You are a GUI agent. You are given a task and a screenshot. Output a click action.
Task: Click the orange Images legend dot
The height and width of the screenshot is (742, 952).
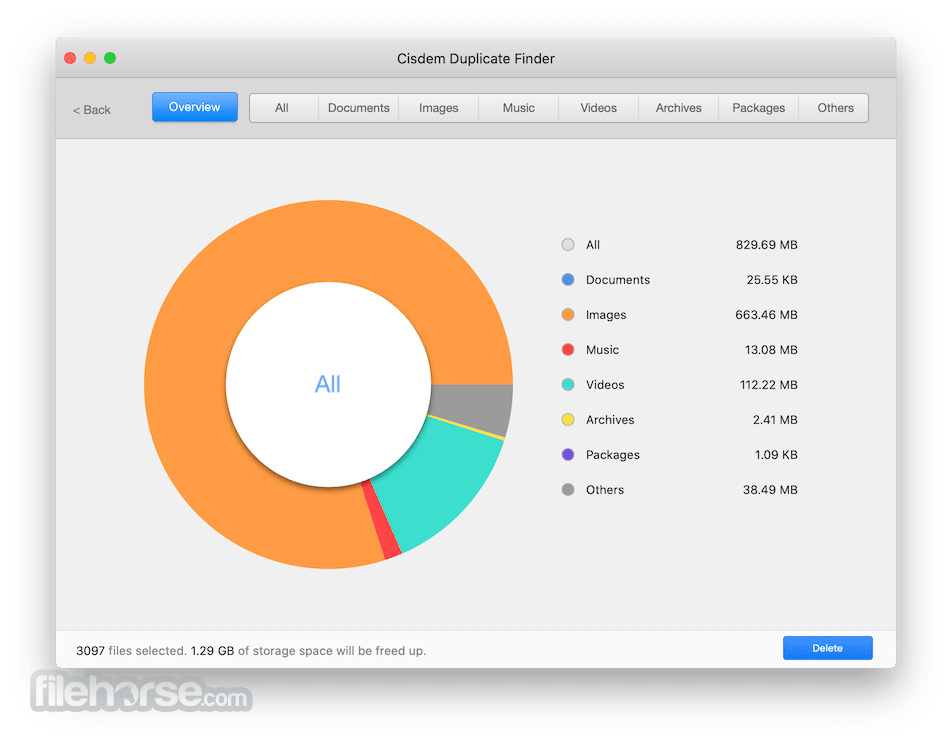(568, 315)
